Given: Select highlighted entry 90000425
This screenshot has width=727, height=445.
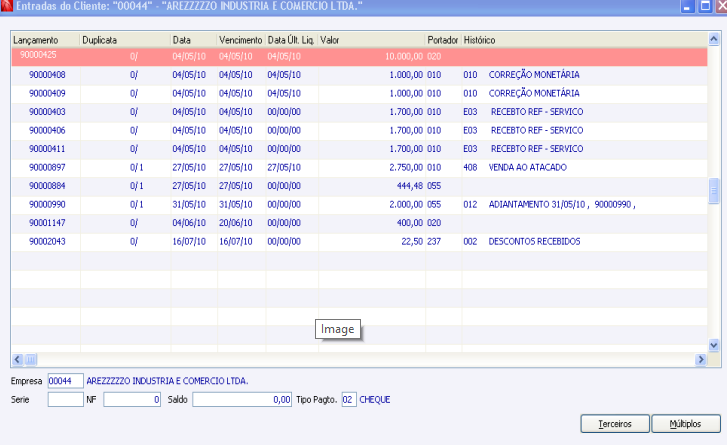Looking at the screenshot, I should click(359, 57).
